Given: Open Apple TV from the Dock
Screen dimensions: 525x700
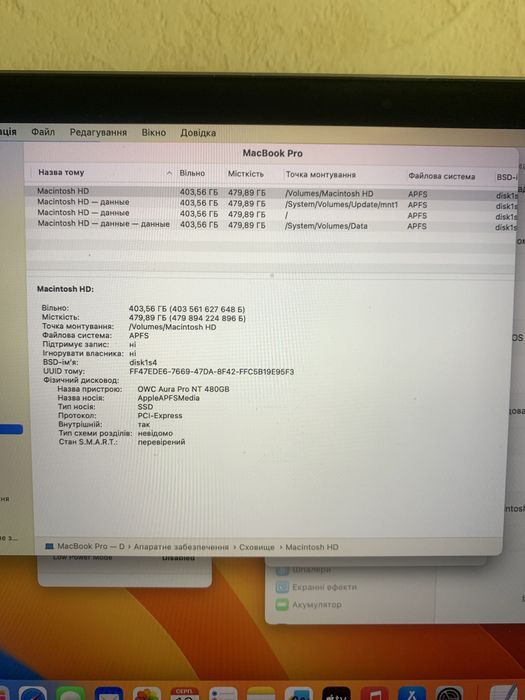Looking at the screenshot, I should [336, 694].
